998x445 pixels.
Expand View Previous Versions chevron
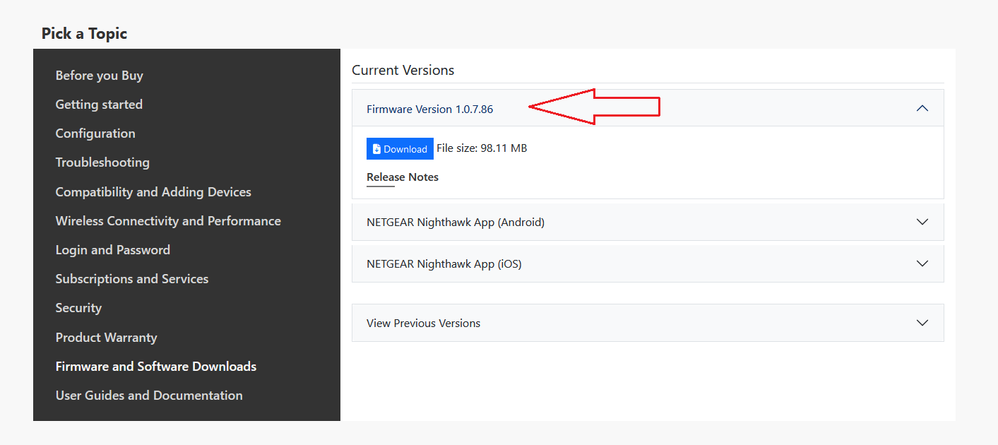point(922,323)
